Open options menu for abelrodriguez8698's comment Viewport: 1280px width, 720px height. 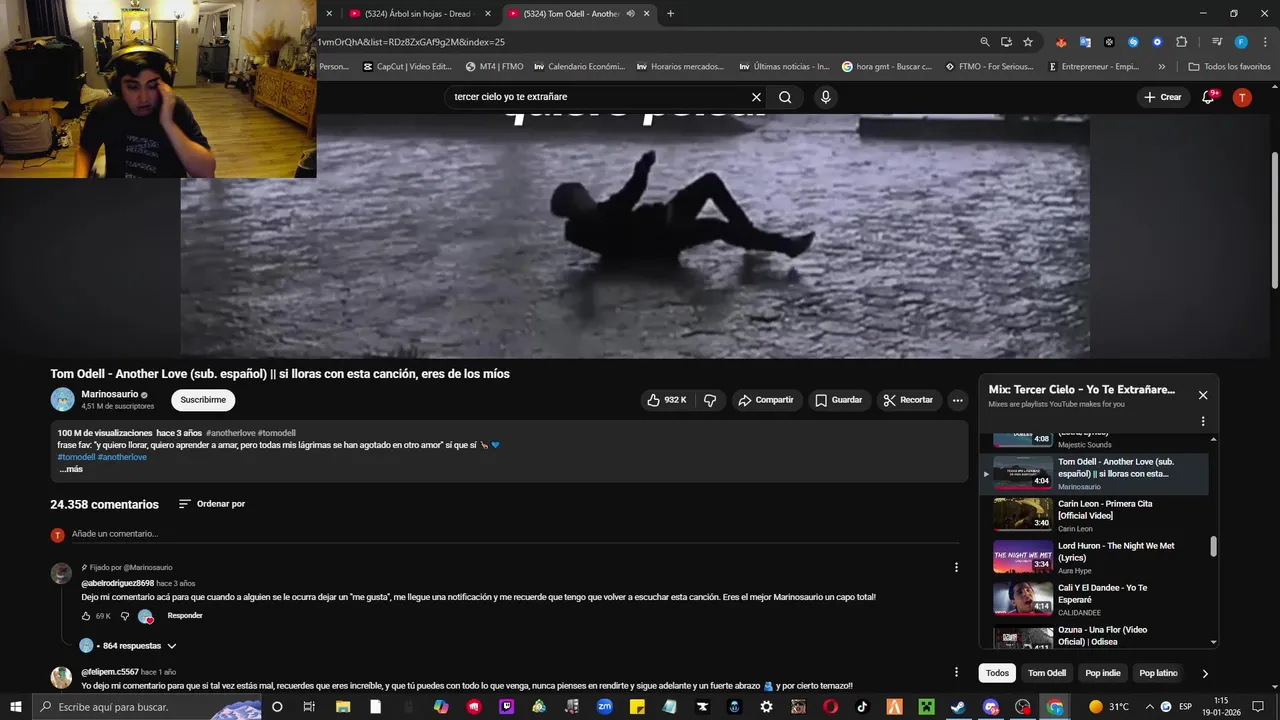(x=956, y=567)
